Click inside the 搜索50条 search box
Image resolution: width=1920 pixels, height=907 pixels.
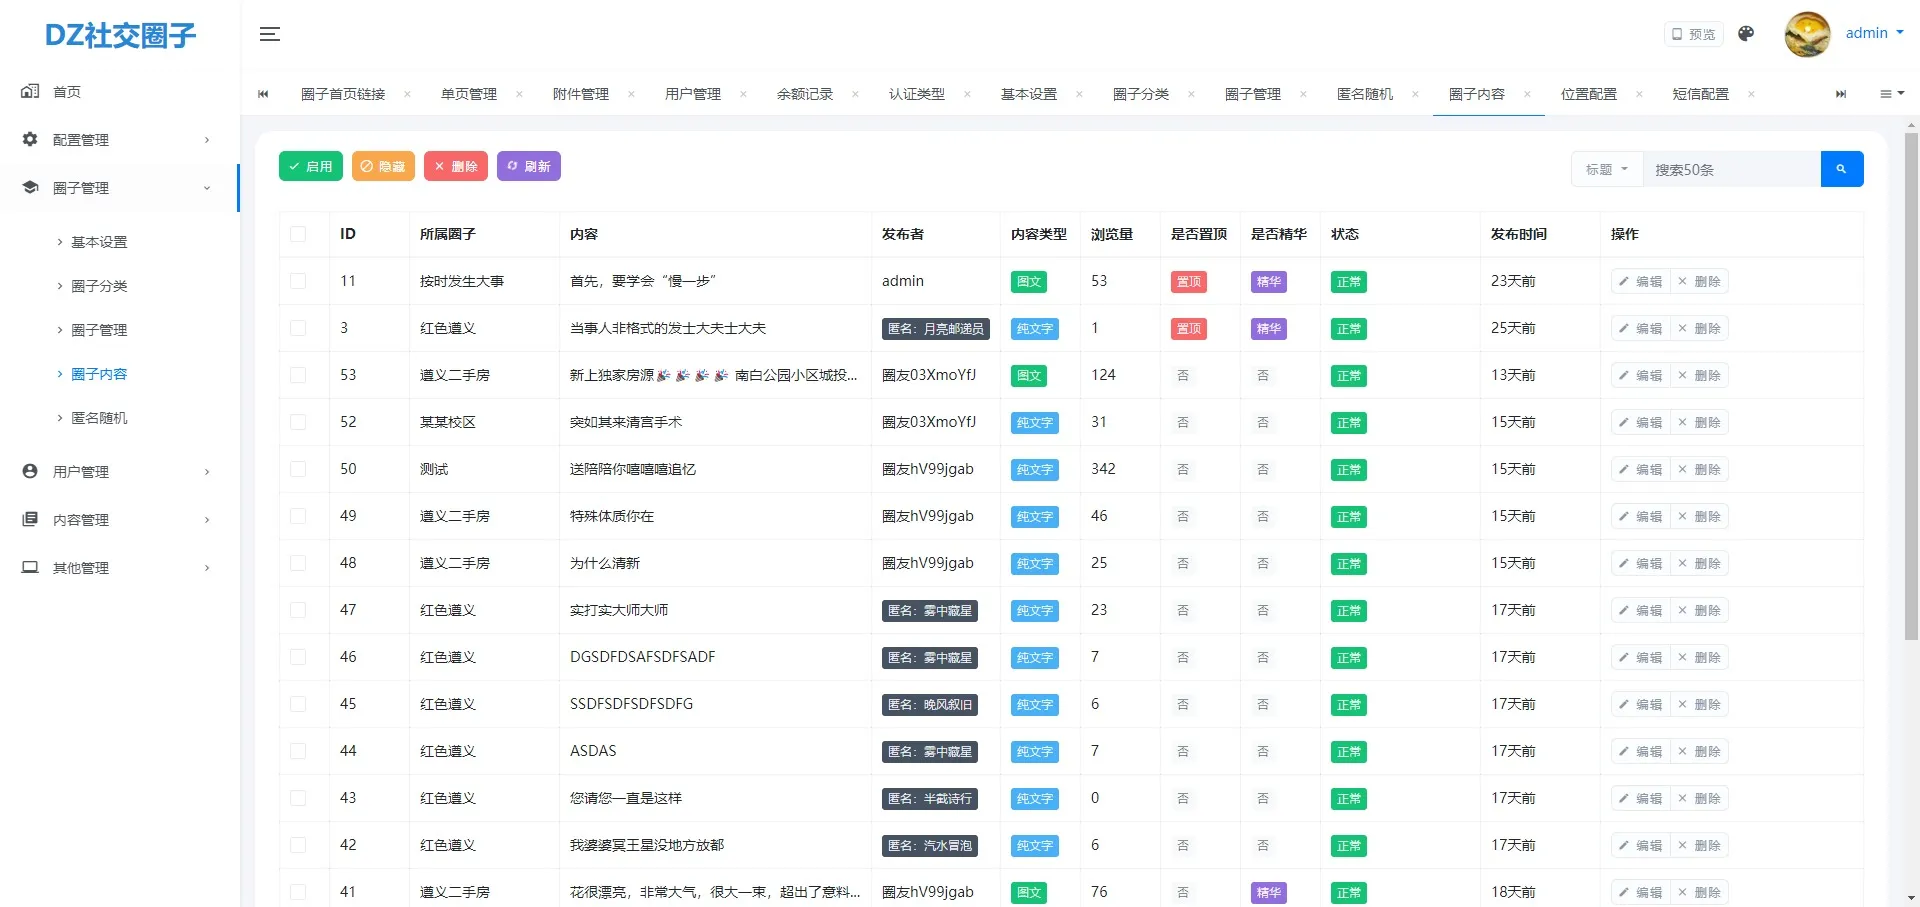point(1732,168)
